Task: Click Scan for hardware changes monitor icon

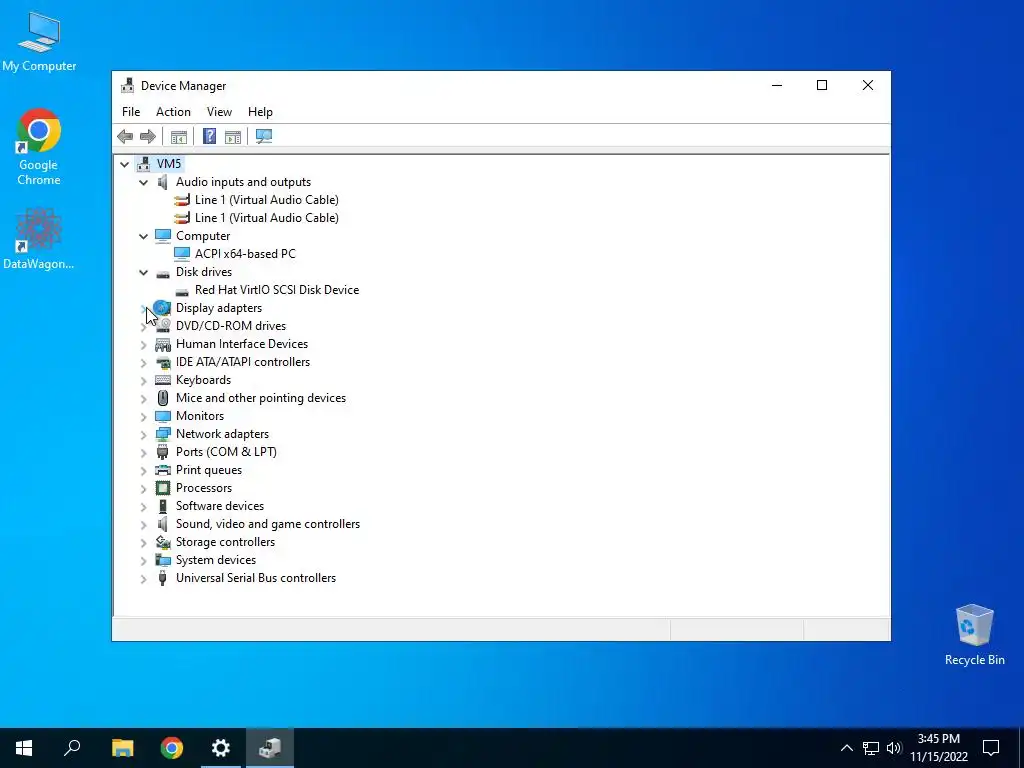Action: click(264, 136)
